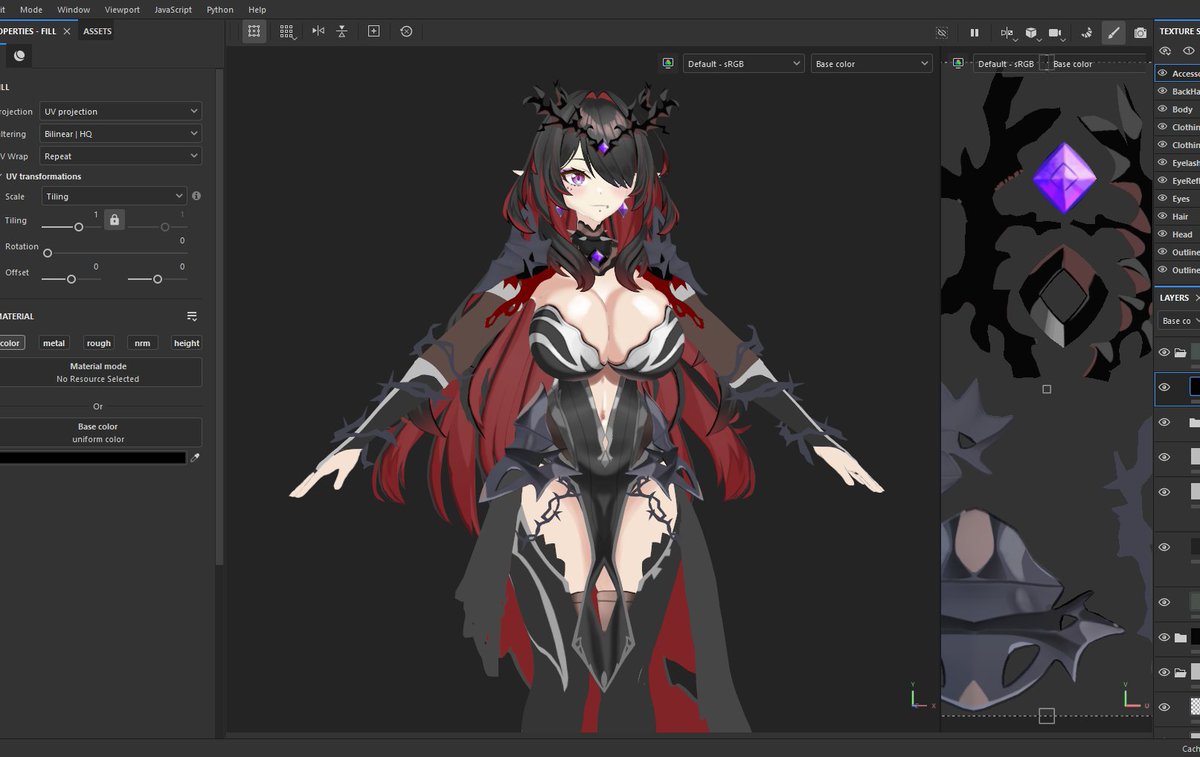Screen dimensions: 1200x757
Task: Select the Accessories texture set row
Action: pyautogui.click(x=1177, y=73)
